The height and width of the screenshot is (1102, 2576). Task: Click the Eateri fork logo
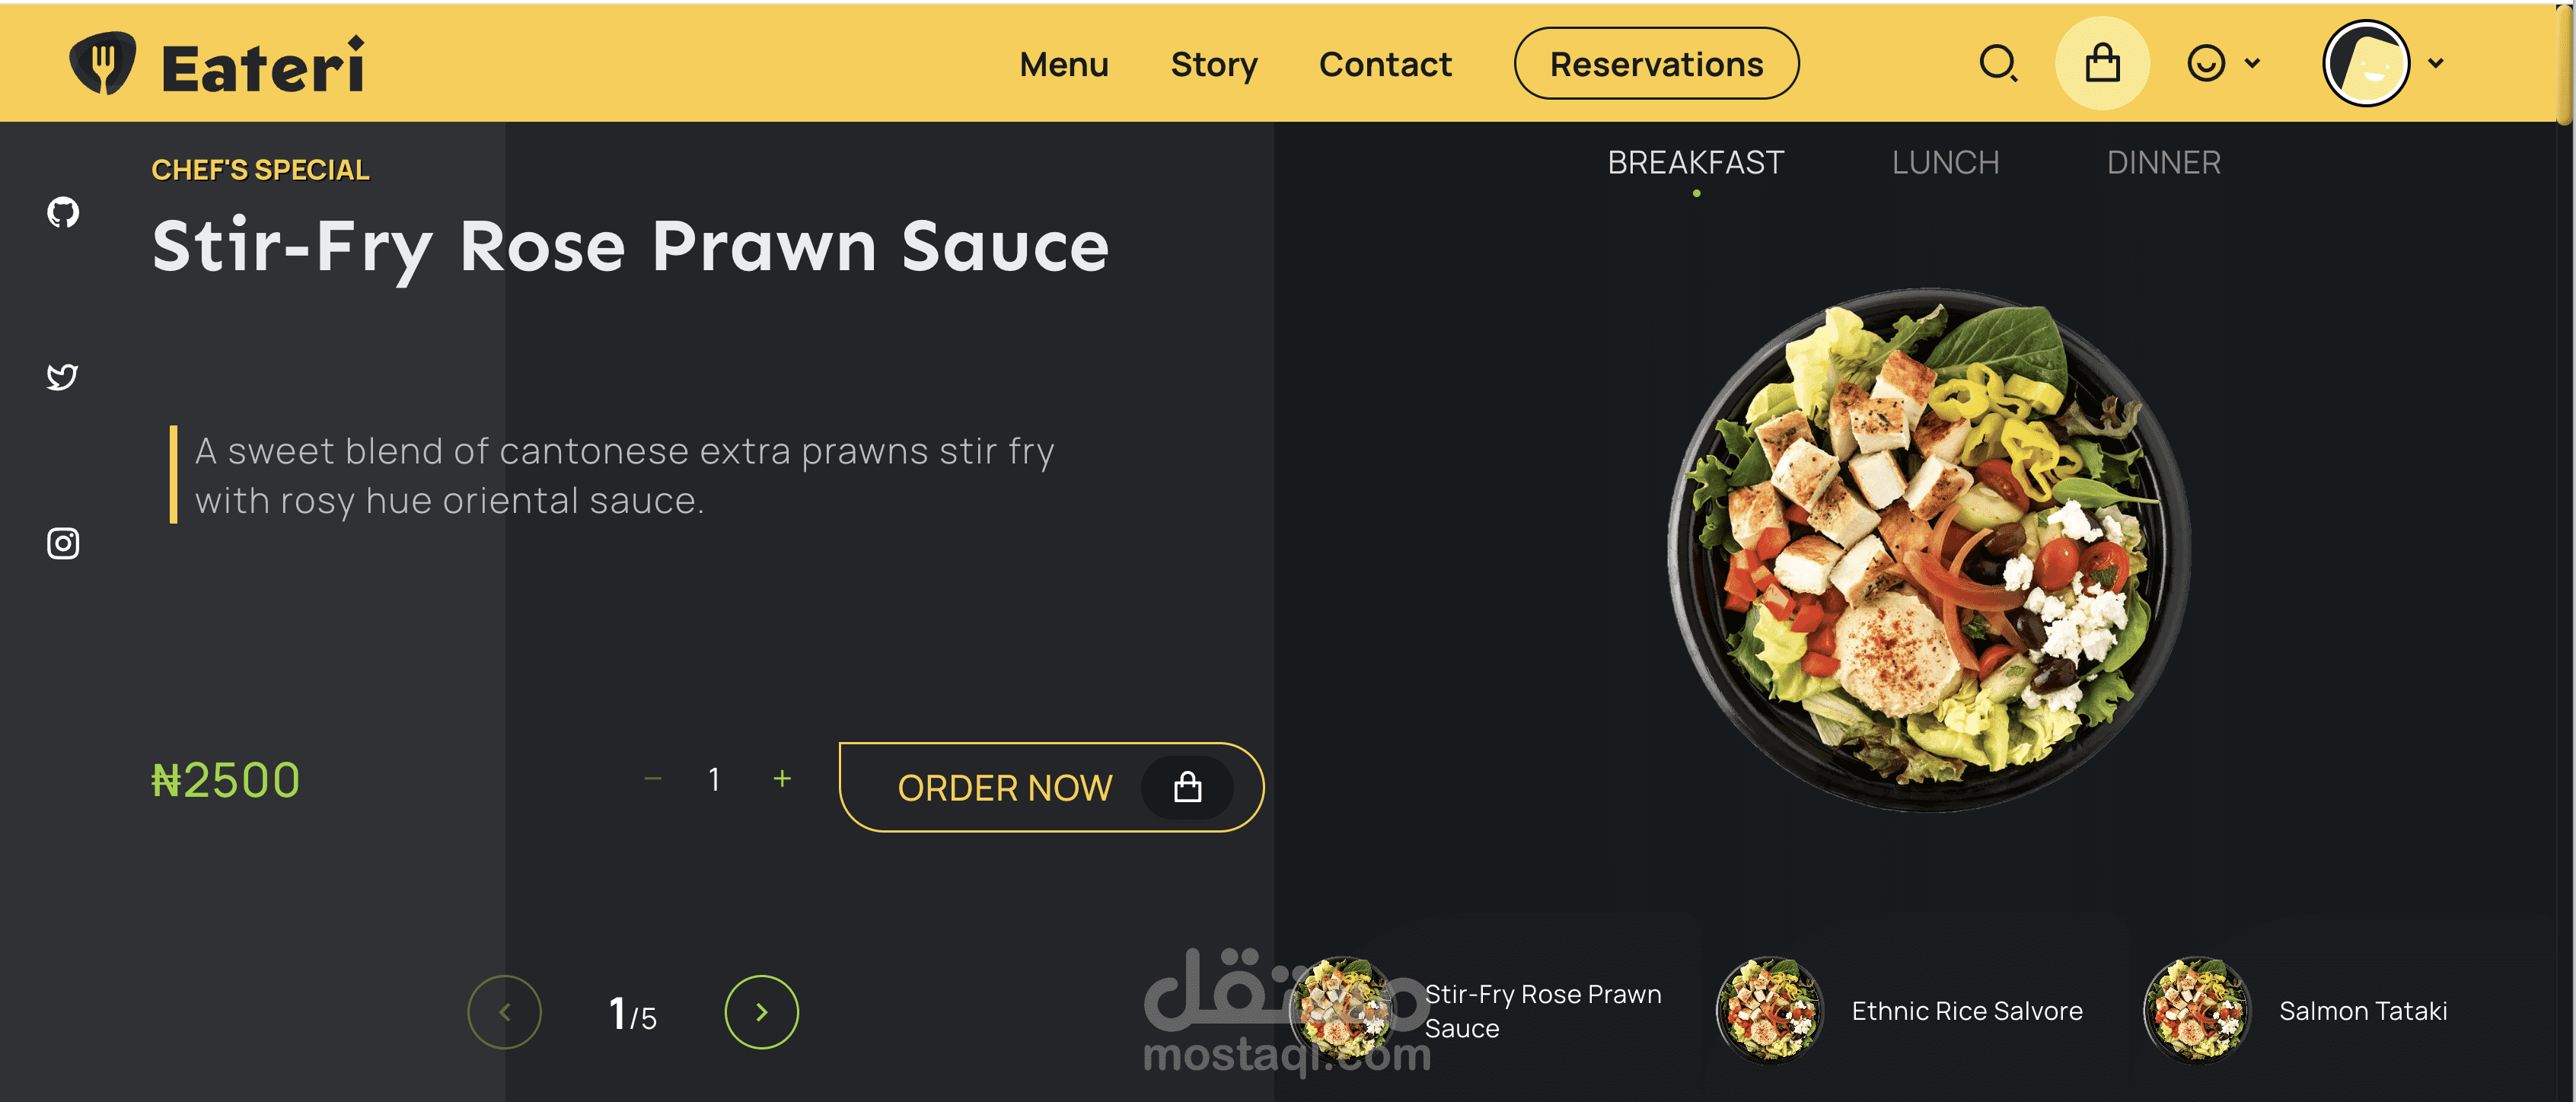click(102, 64)
